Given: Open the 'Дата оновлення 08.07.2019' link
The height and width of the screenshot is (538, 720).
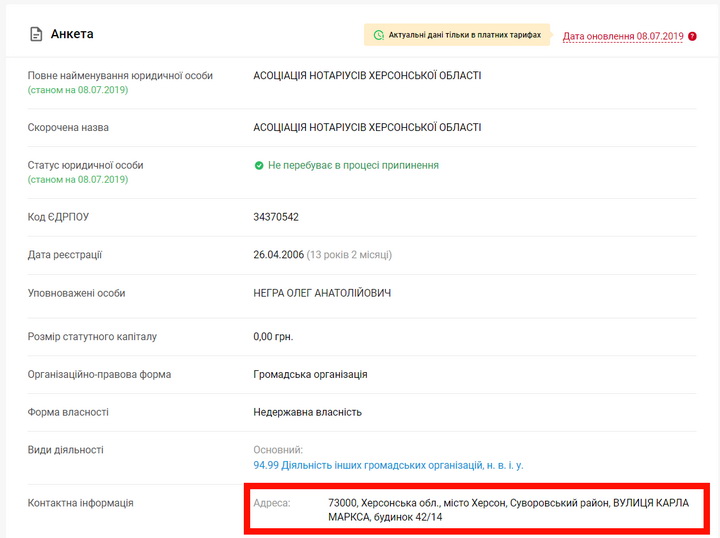Looking at the screenshot, I should [x=622, y=36].
